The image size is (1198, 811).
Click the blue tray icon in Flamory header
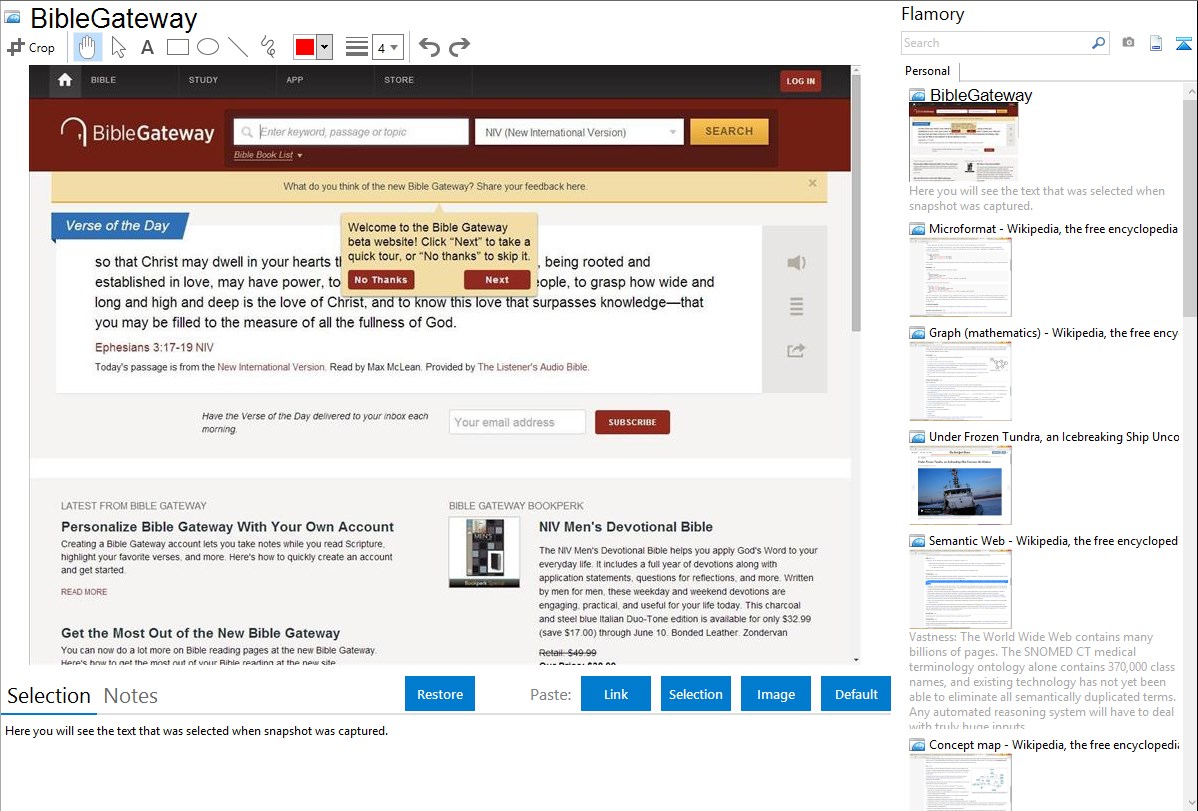1183,43
